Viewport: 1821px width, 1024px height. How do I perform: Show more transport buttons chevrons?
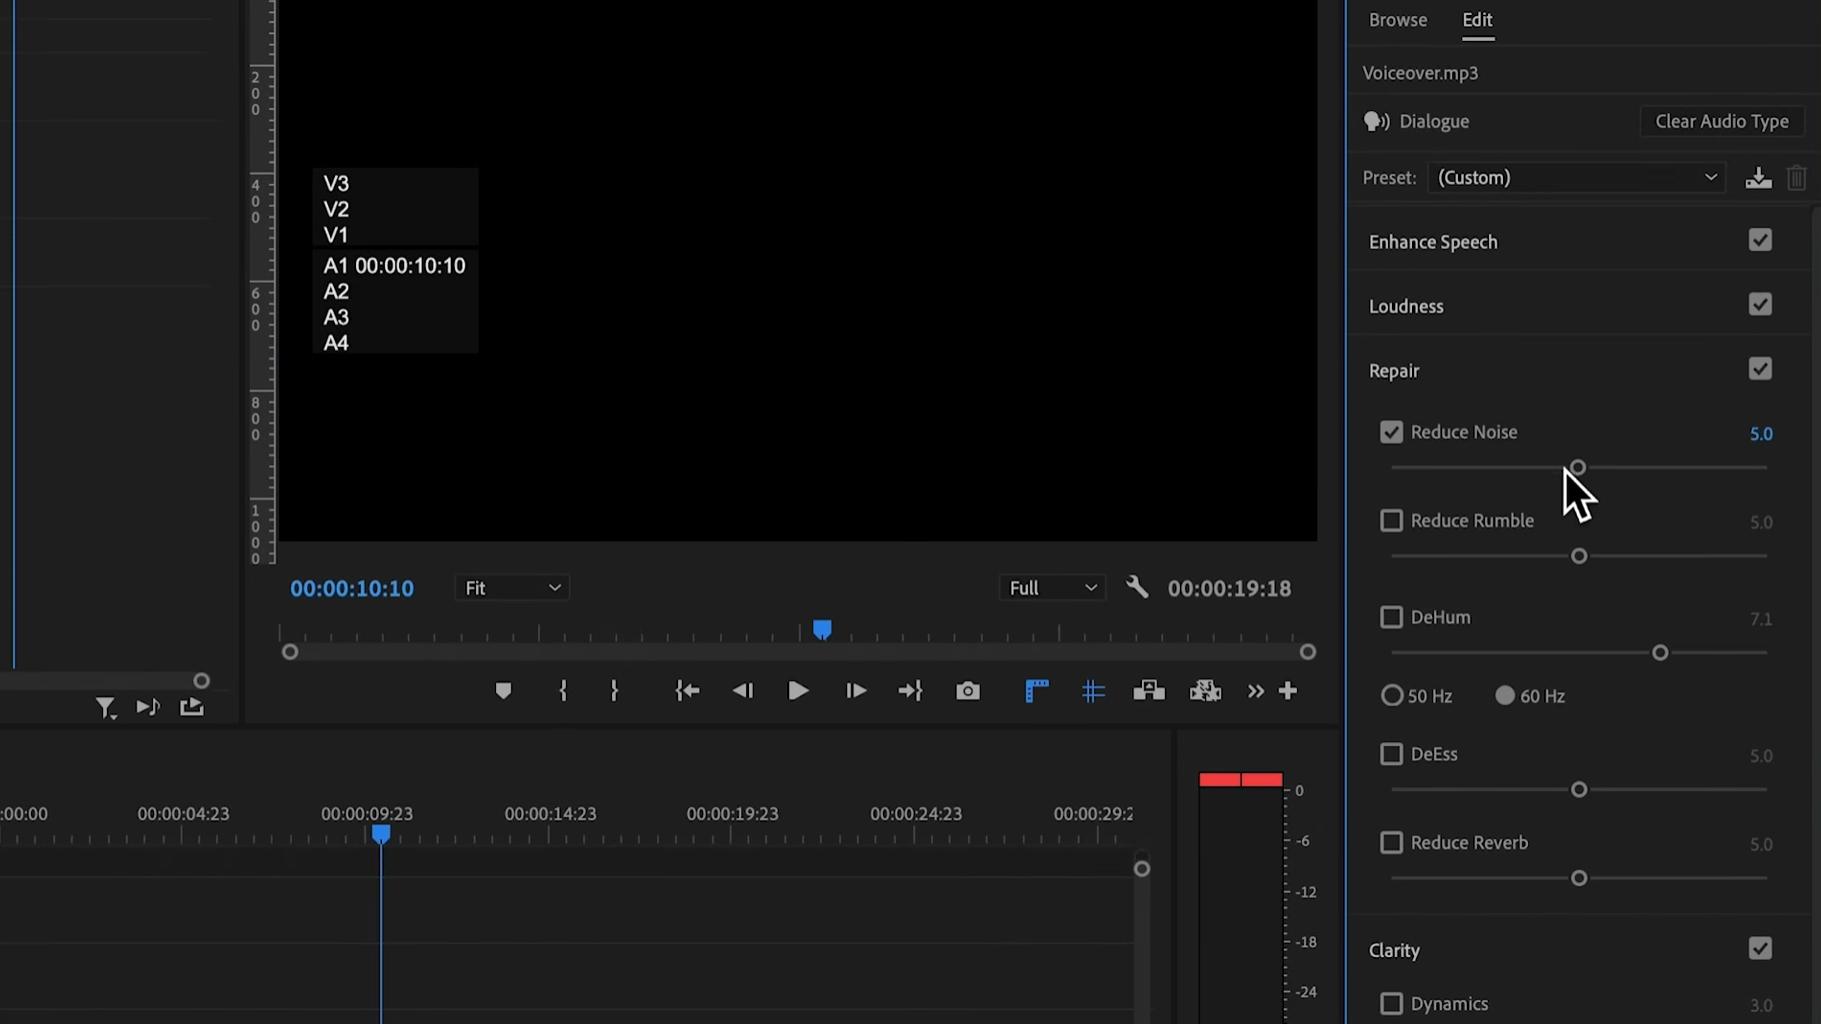(x=1255, y=691)
